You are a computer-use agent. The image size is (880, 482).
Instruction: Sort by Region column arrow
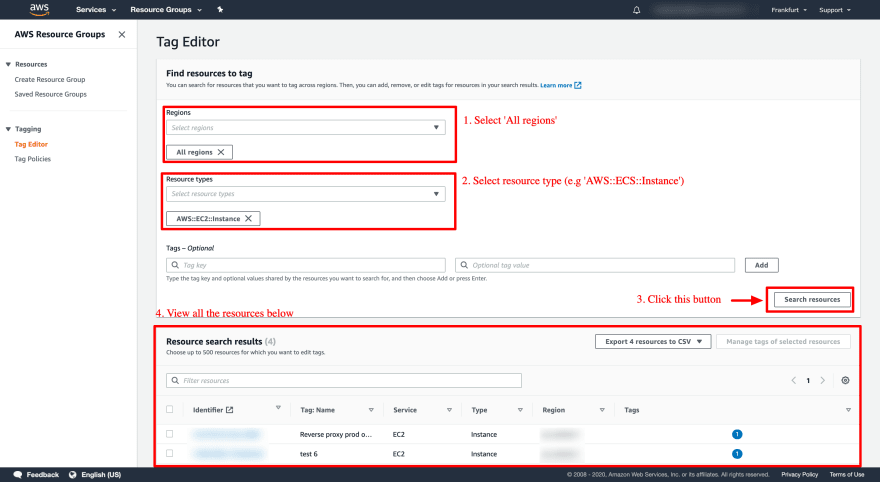(602, 410)
